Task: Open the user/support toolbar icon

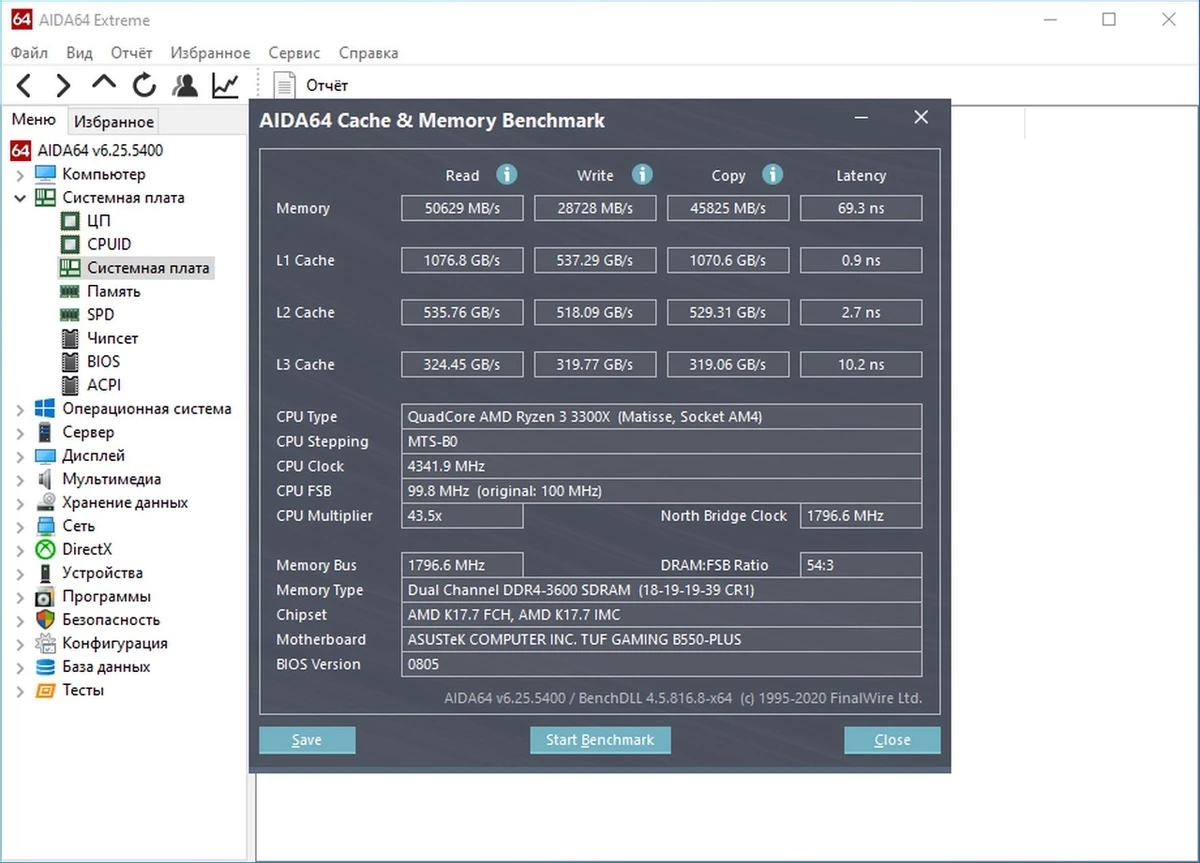Action: (x=185, y=85)
